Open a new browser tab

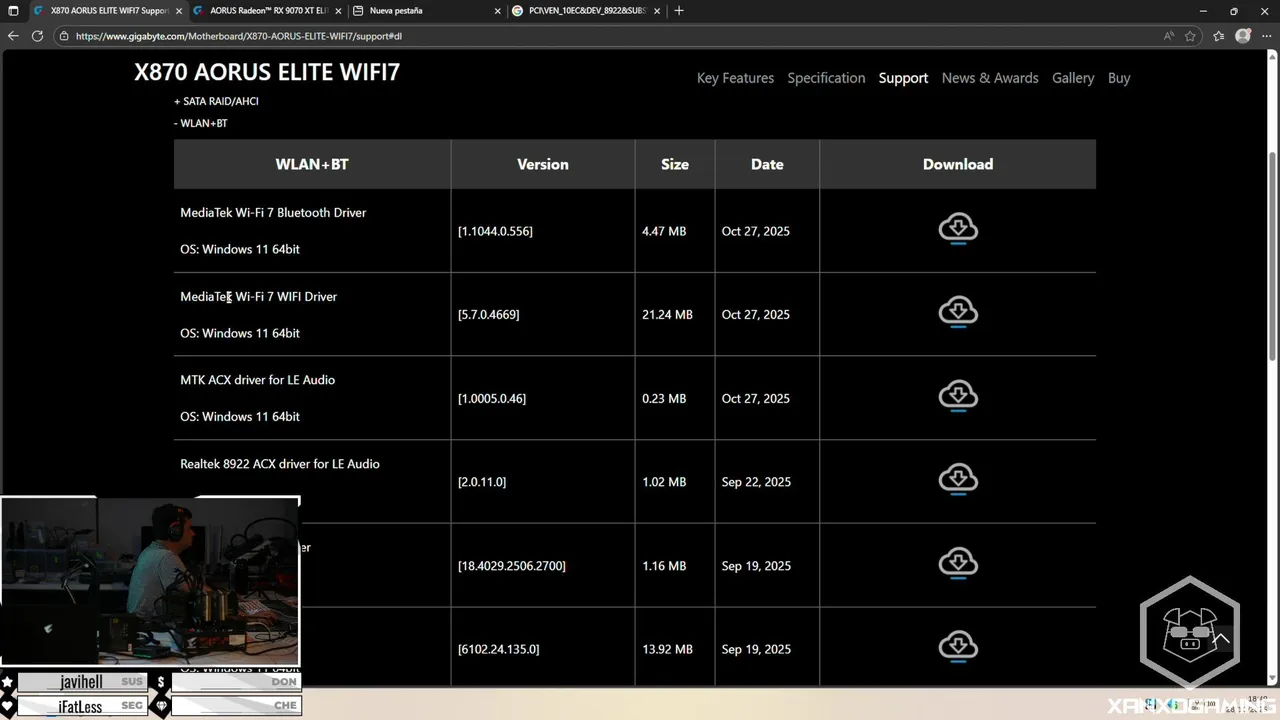(679, 10)
